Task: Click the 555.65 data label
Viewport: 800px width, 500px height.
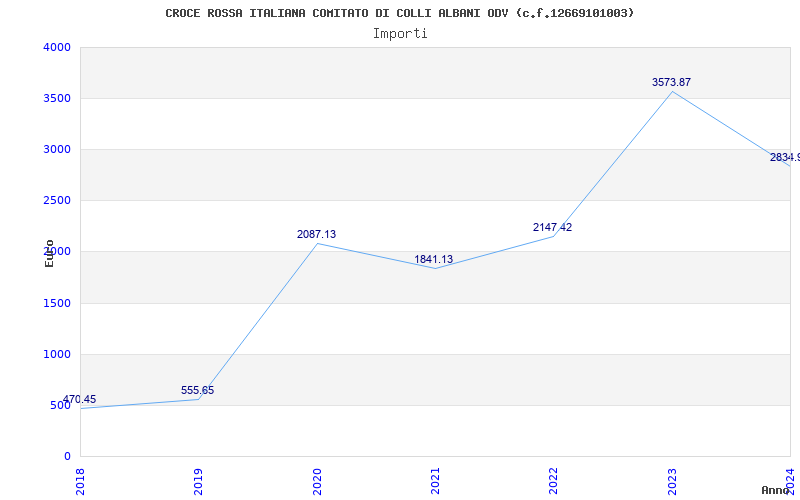Action: [197, 390]
